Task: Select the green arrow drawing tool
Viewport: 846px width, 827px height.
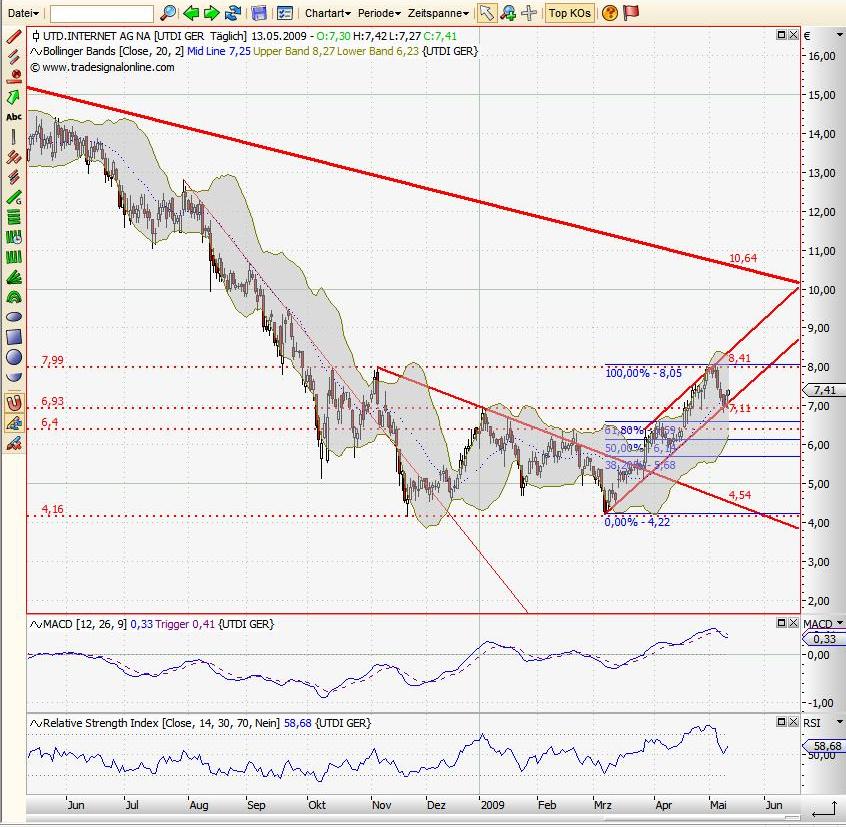Action: (14, 97)
